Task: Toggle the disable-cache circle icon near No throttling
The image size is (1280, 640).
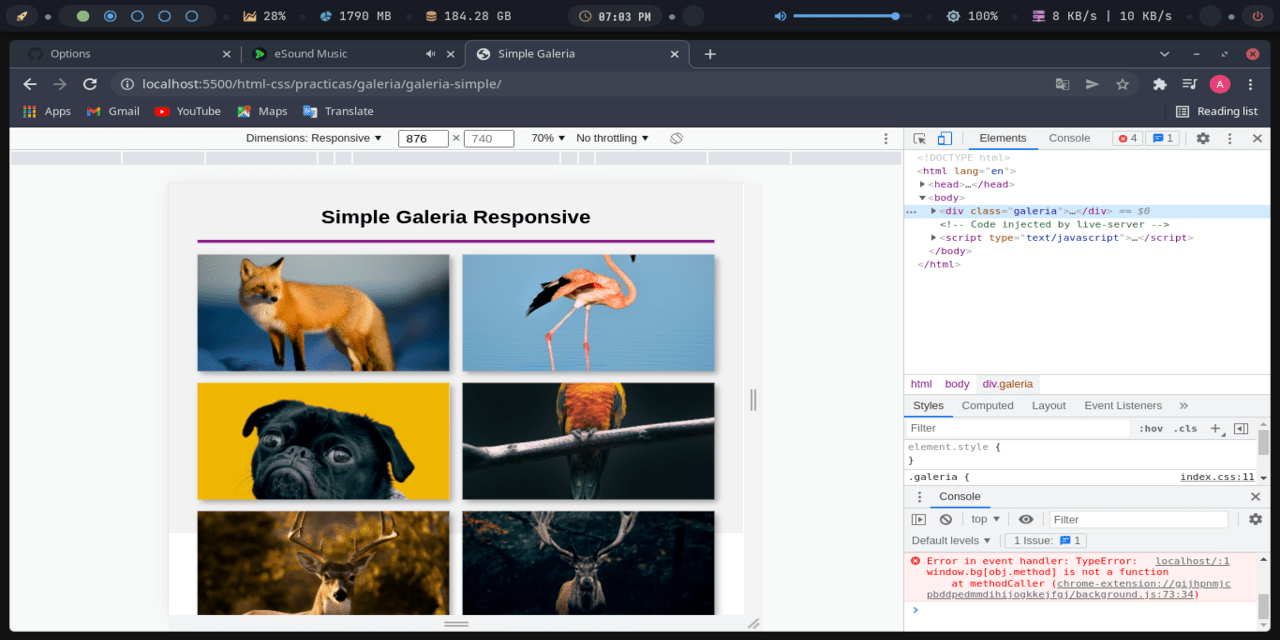Action: 675,138
